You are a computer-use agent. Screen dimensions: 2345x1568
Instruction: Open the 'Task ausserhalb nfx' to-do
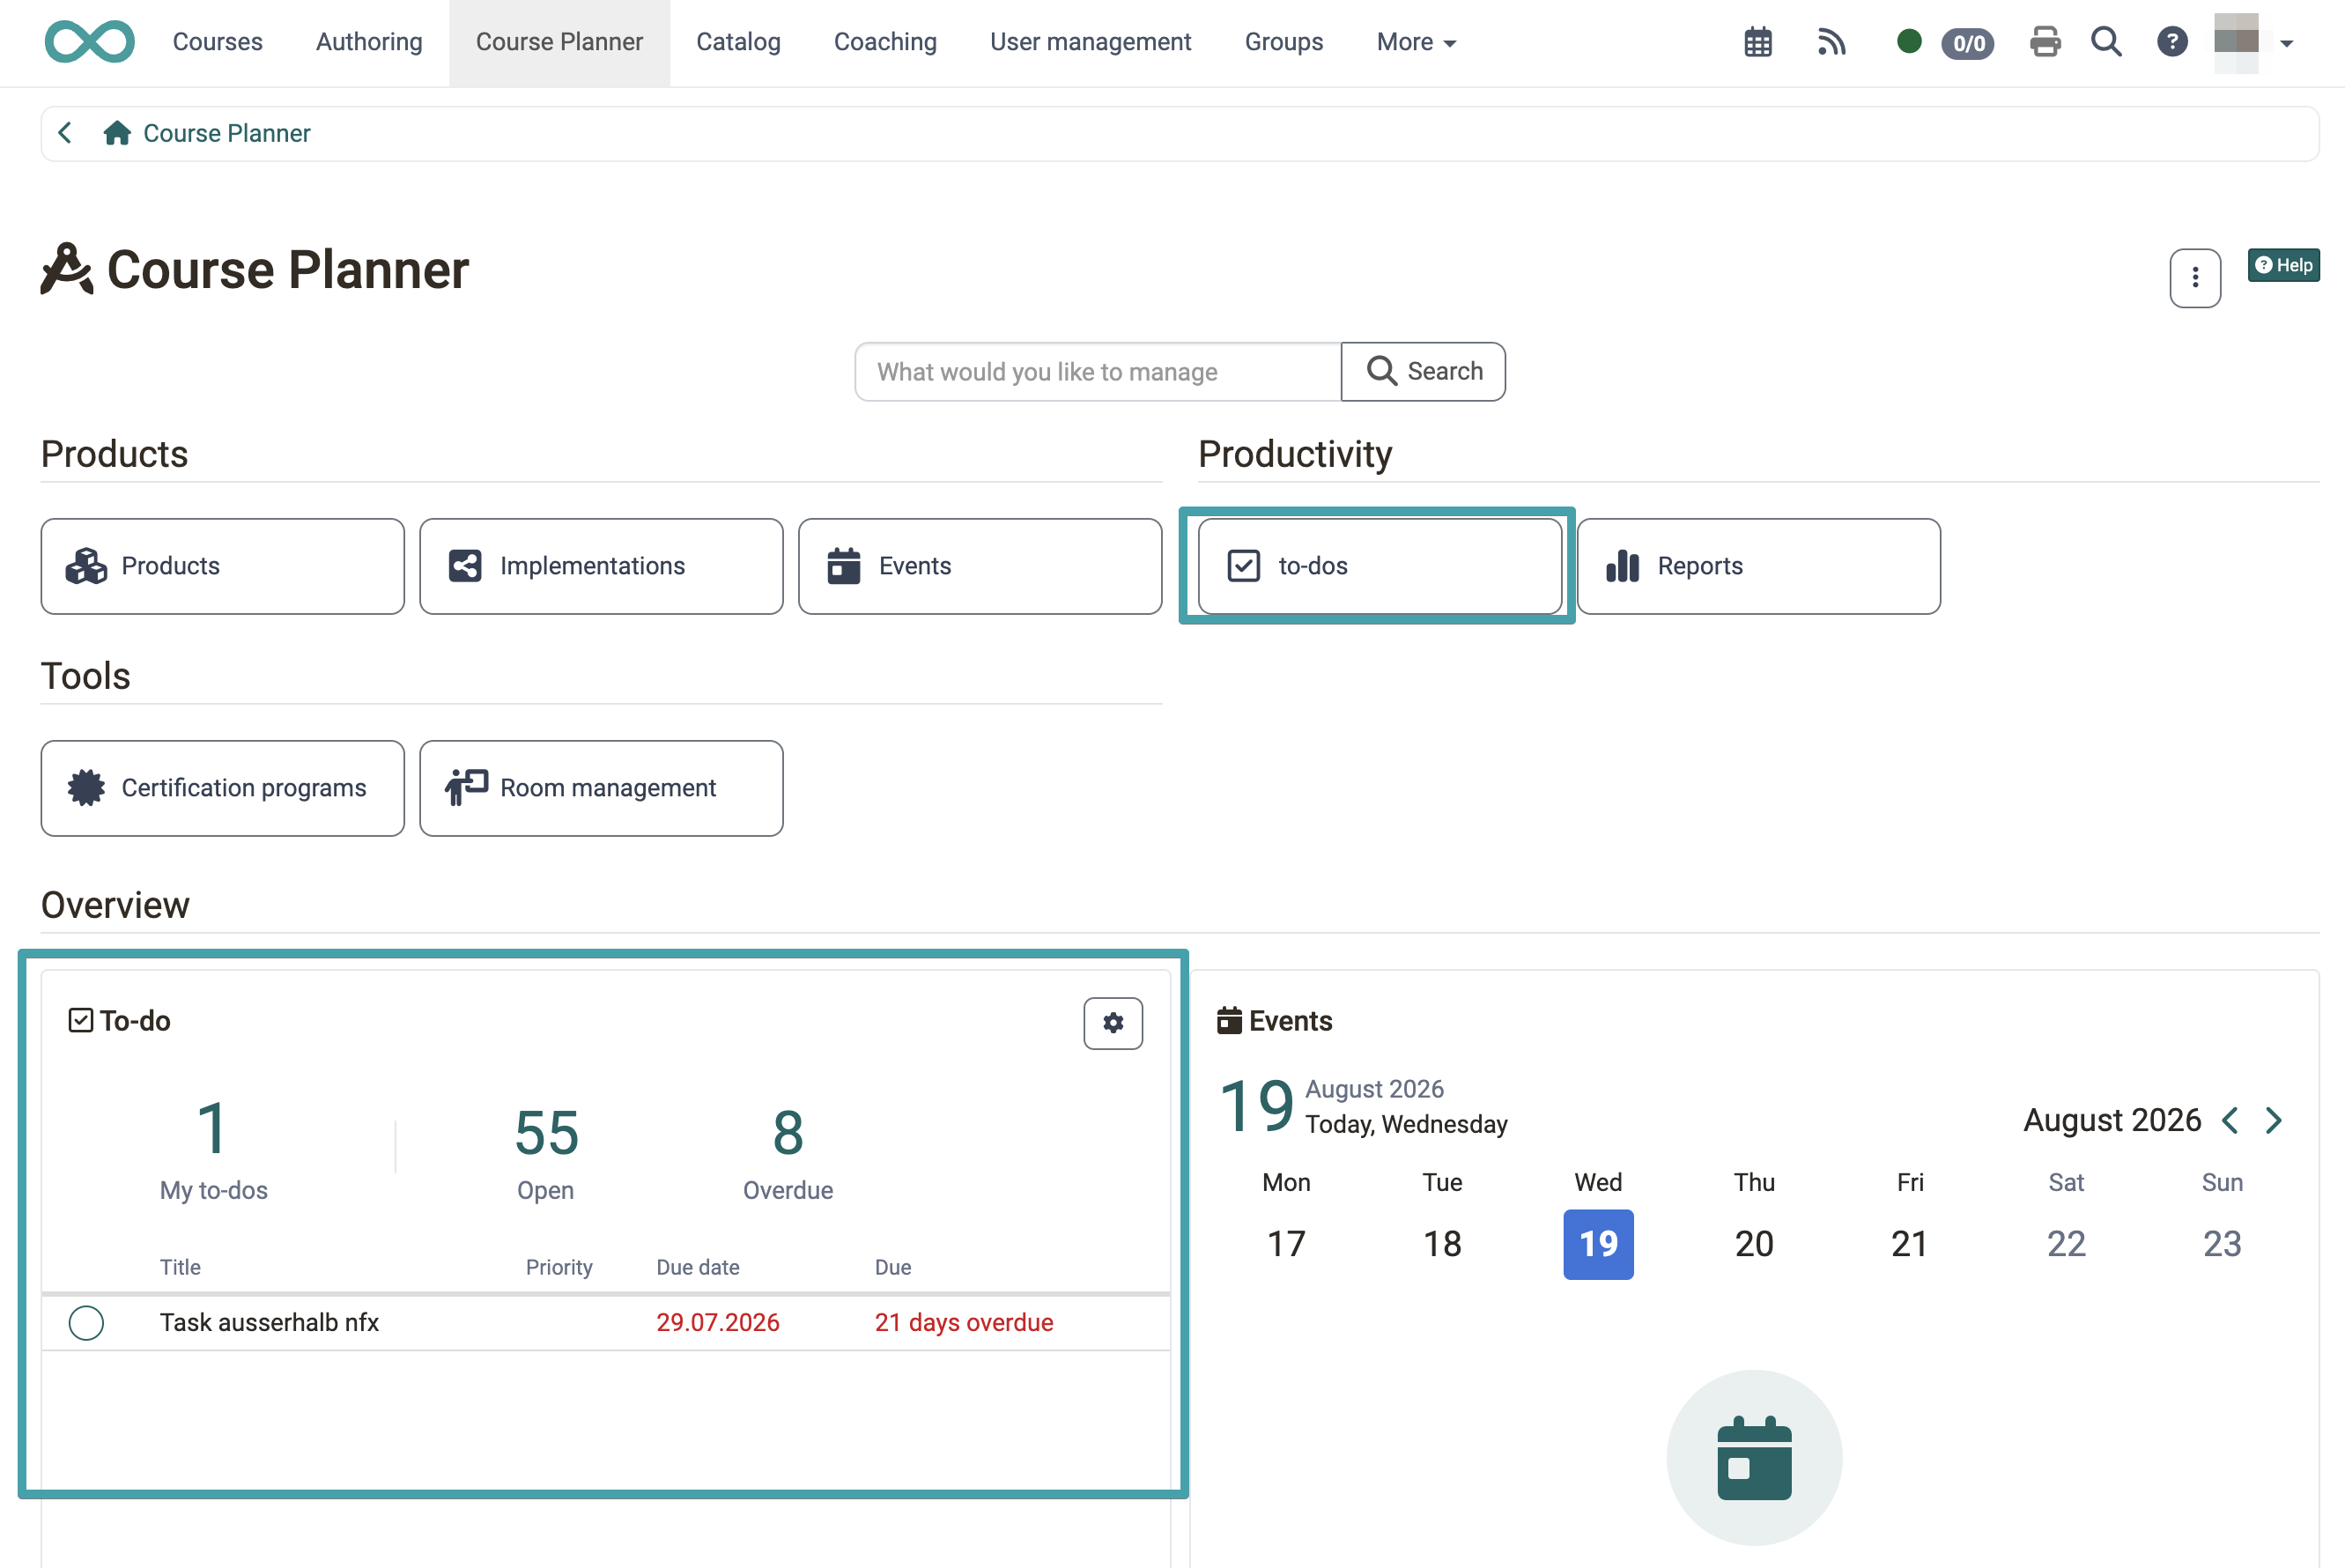click(x=269, y=1322)
